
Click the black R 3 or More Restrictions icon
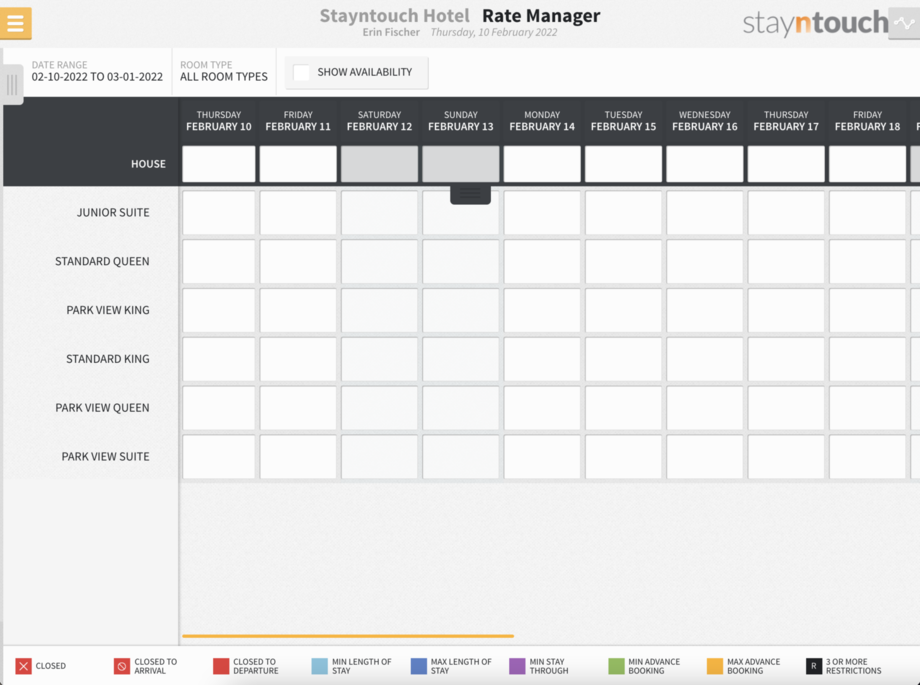[814, 666]
